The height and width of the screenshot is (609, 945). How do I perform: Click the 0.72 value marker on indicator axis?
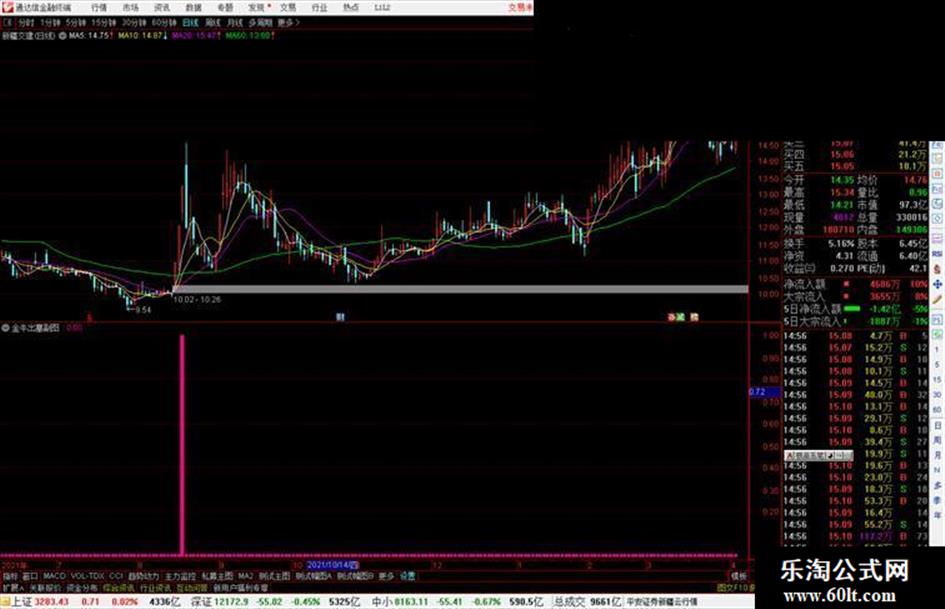click(x=764, y=392)
